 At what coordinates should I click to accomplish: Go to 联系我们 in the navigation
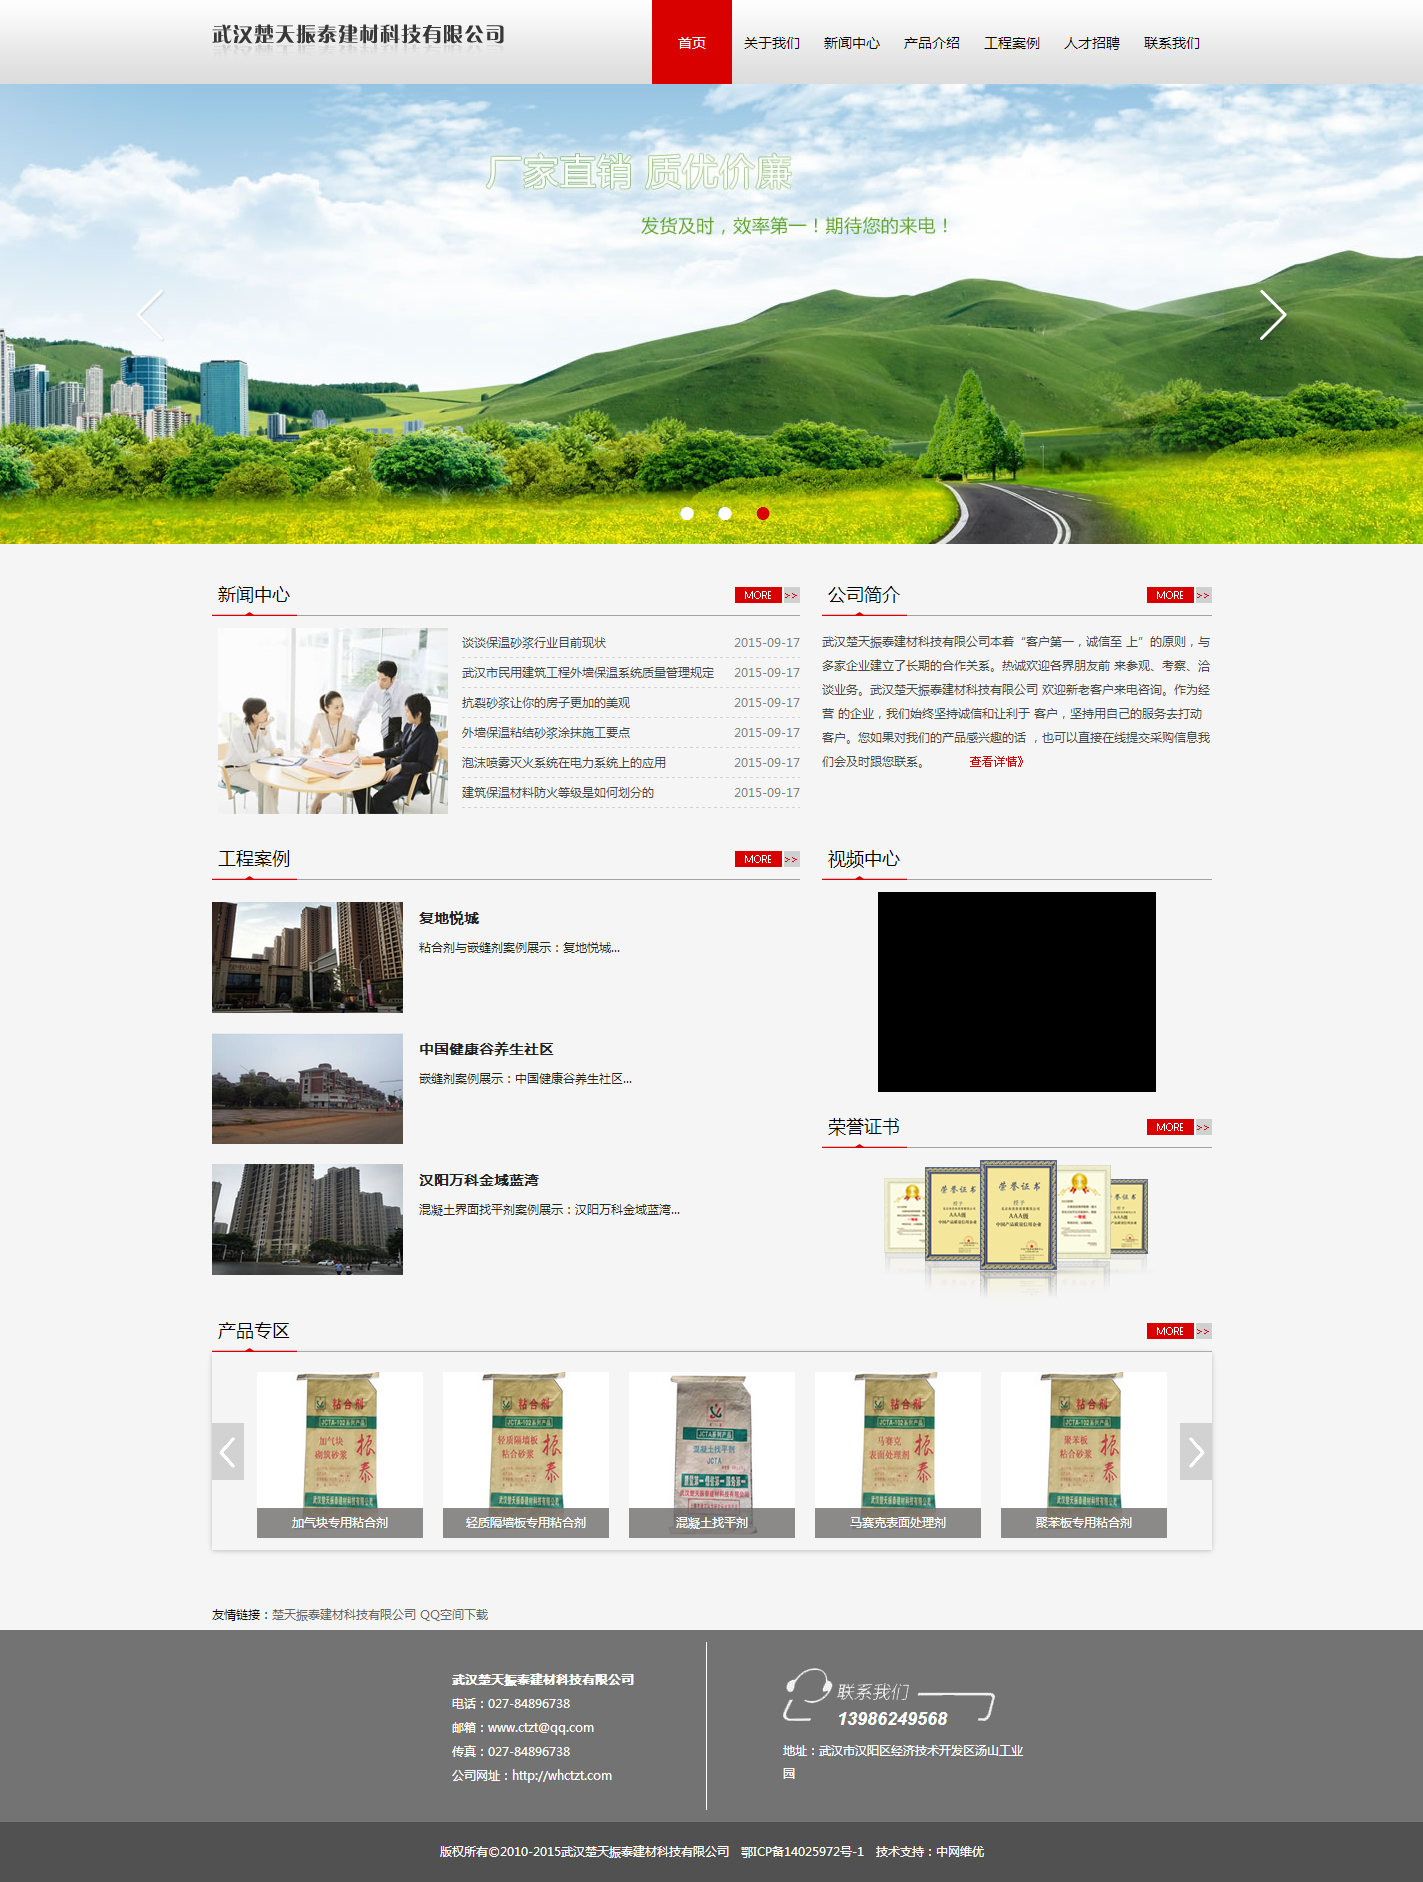pos(1171,43)
